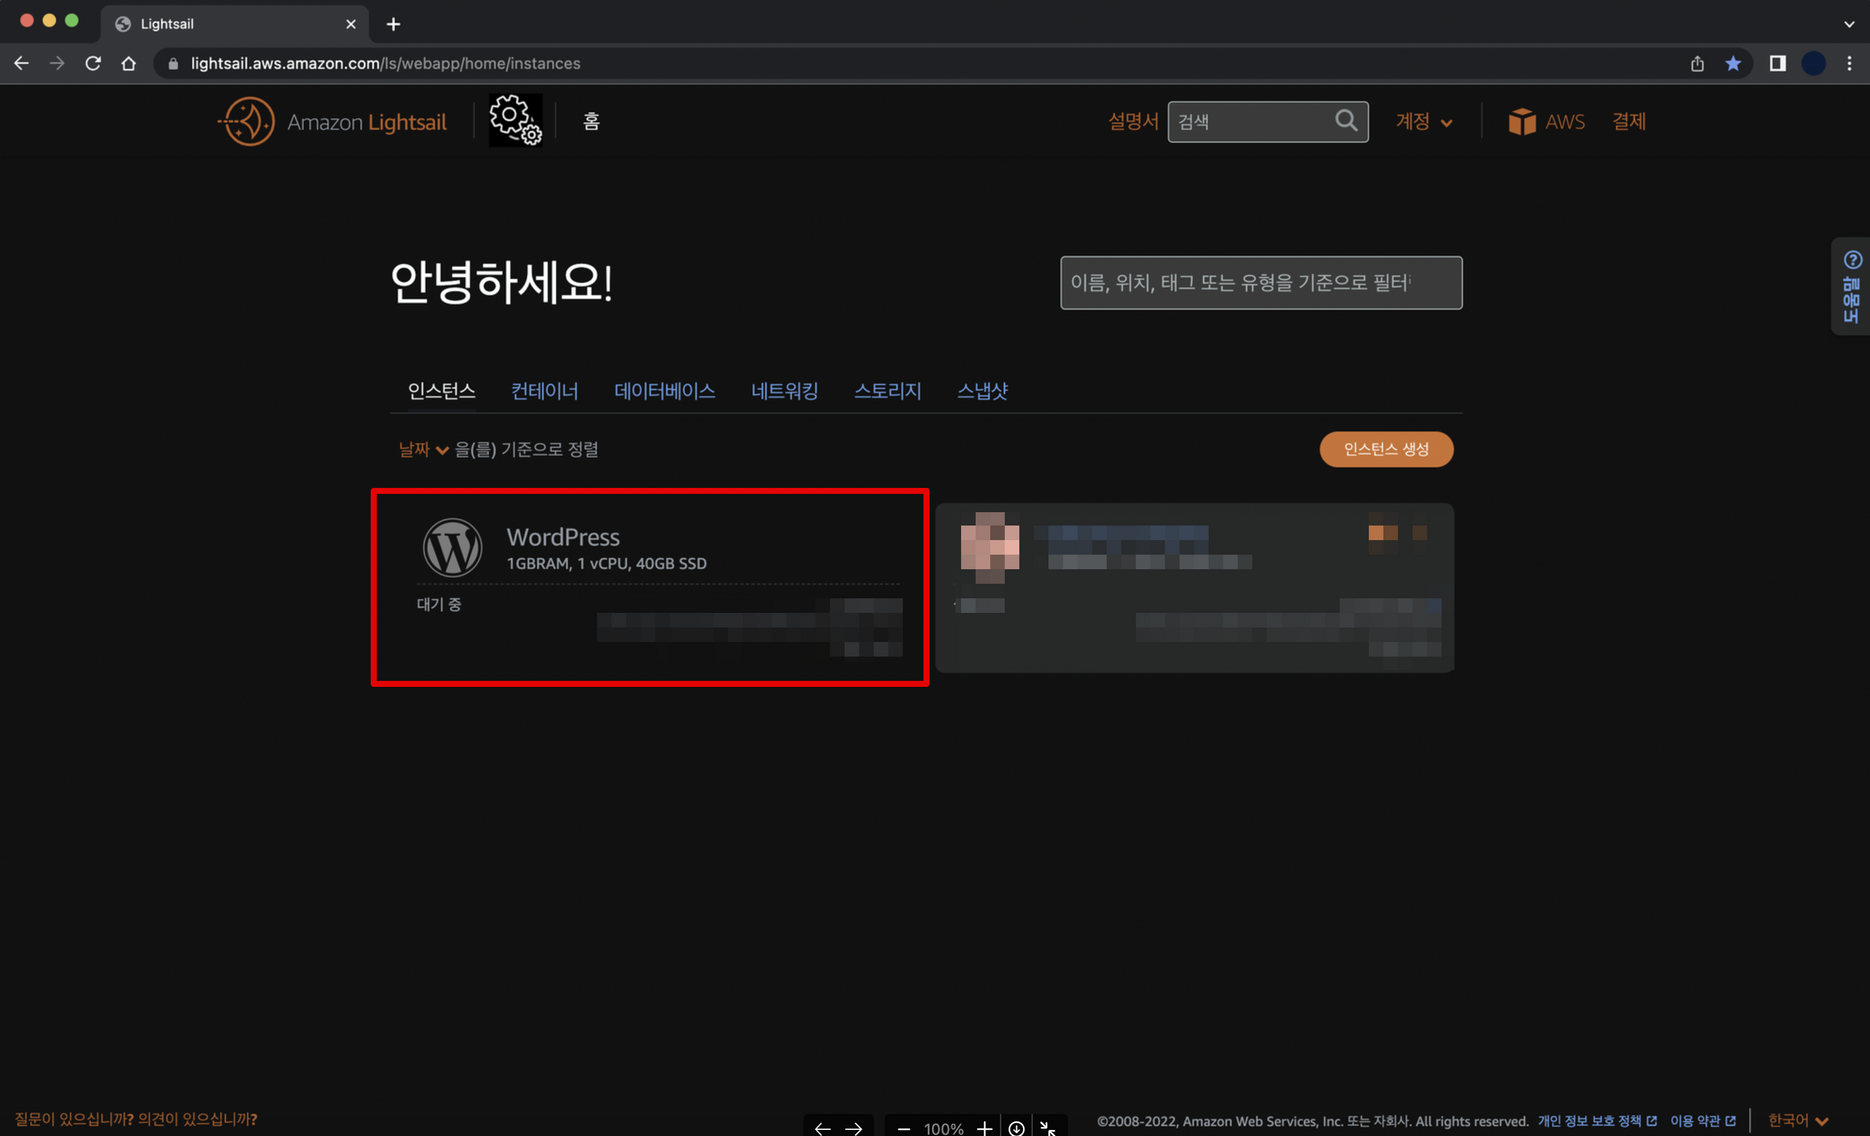Switch to the 데이터베이스 tab
This screenshot has height=1136, width=1870.
click(664, 391)
